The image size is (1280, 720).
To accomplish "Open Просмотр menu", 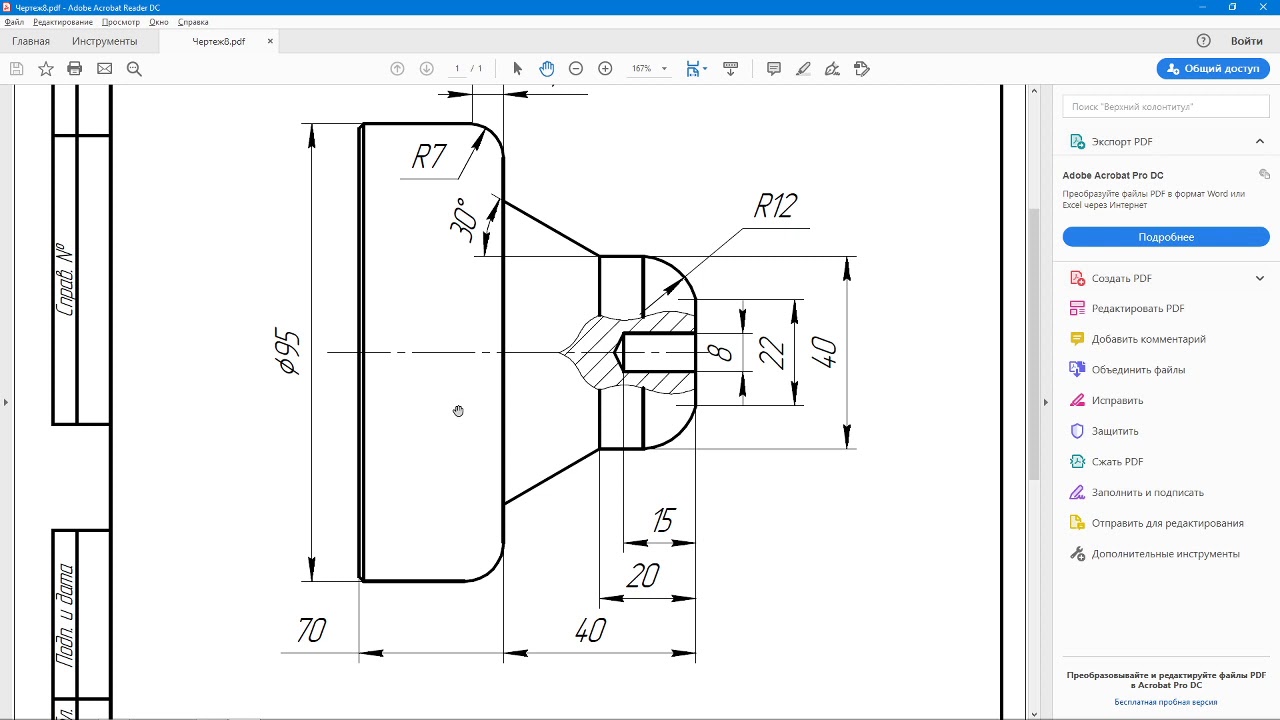I will (x=121, y=22).
